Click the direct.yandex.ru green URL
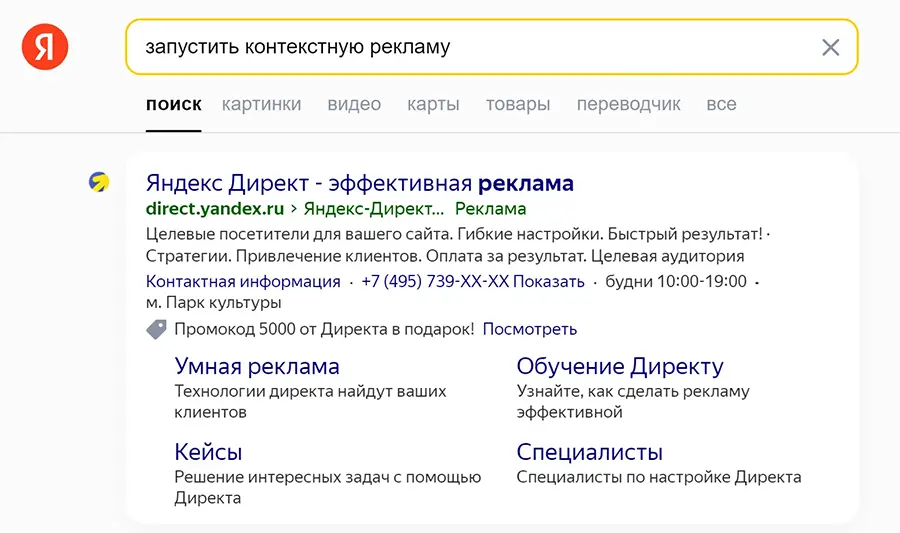The height and width of the screenshot is (533, 900). pos(215,209)
